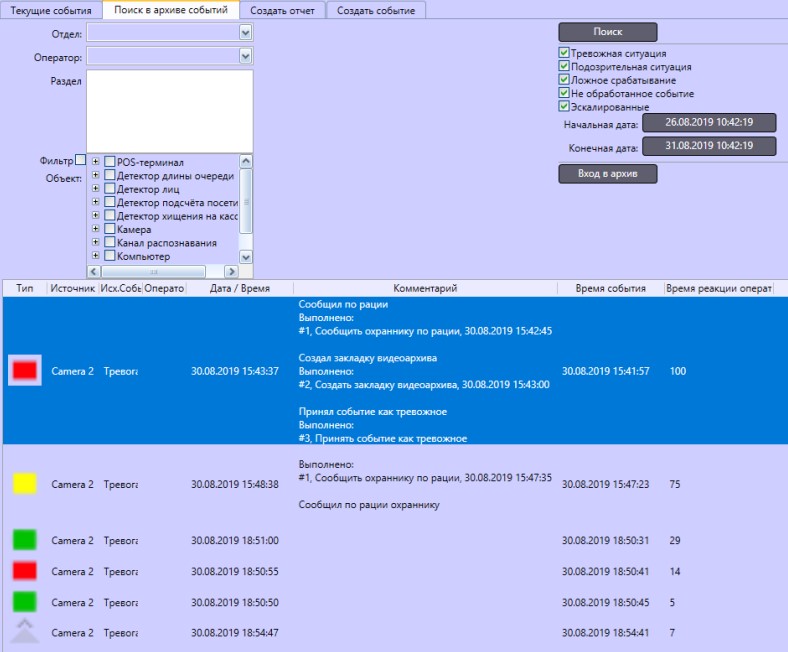
Task: Click the Исх.Событие column header
Action: pos(120,288)
